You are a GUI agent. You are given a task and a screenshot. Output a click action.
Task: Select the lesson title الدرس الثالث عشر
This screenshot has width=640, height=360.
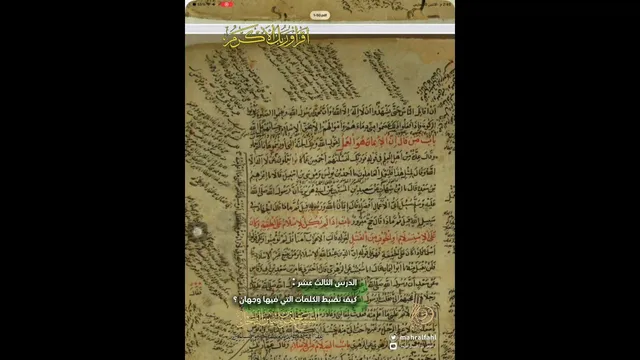[x=327, y=282]
